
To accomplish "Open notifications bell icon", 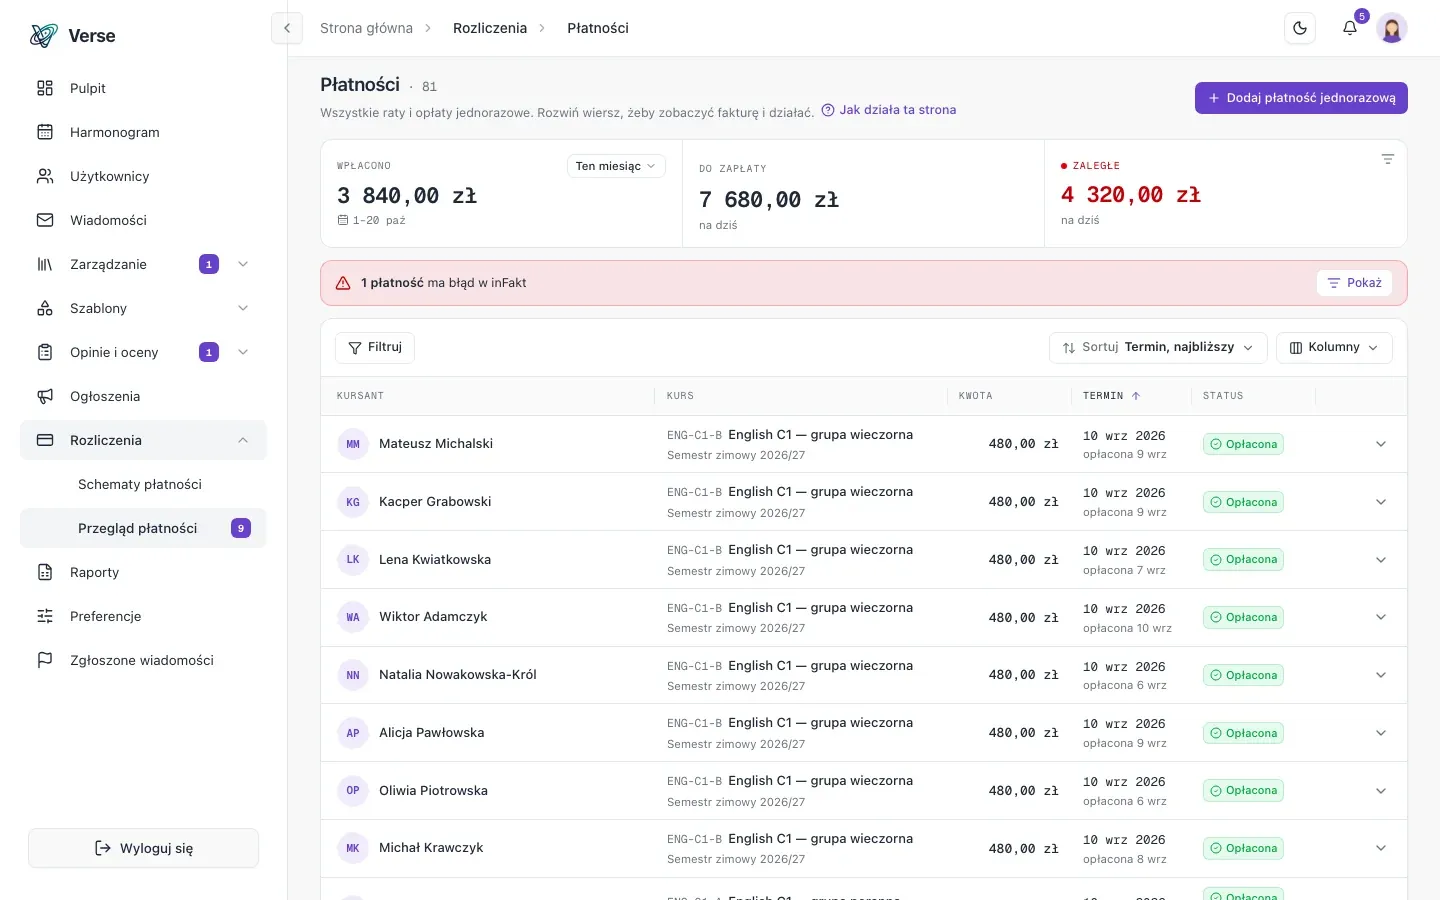I will coord(1350,28).
